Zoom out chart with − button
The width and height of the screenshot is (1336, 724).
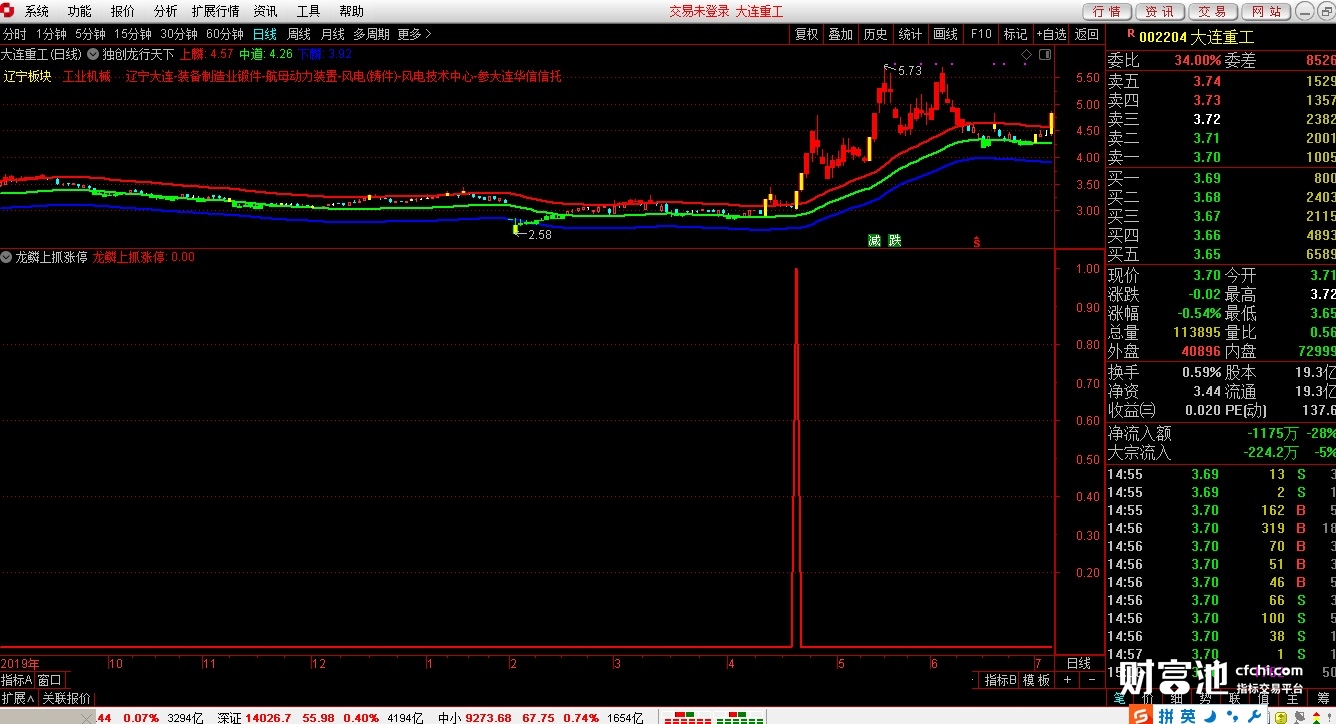click(1091, 680)
